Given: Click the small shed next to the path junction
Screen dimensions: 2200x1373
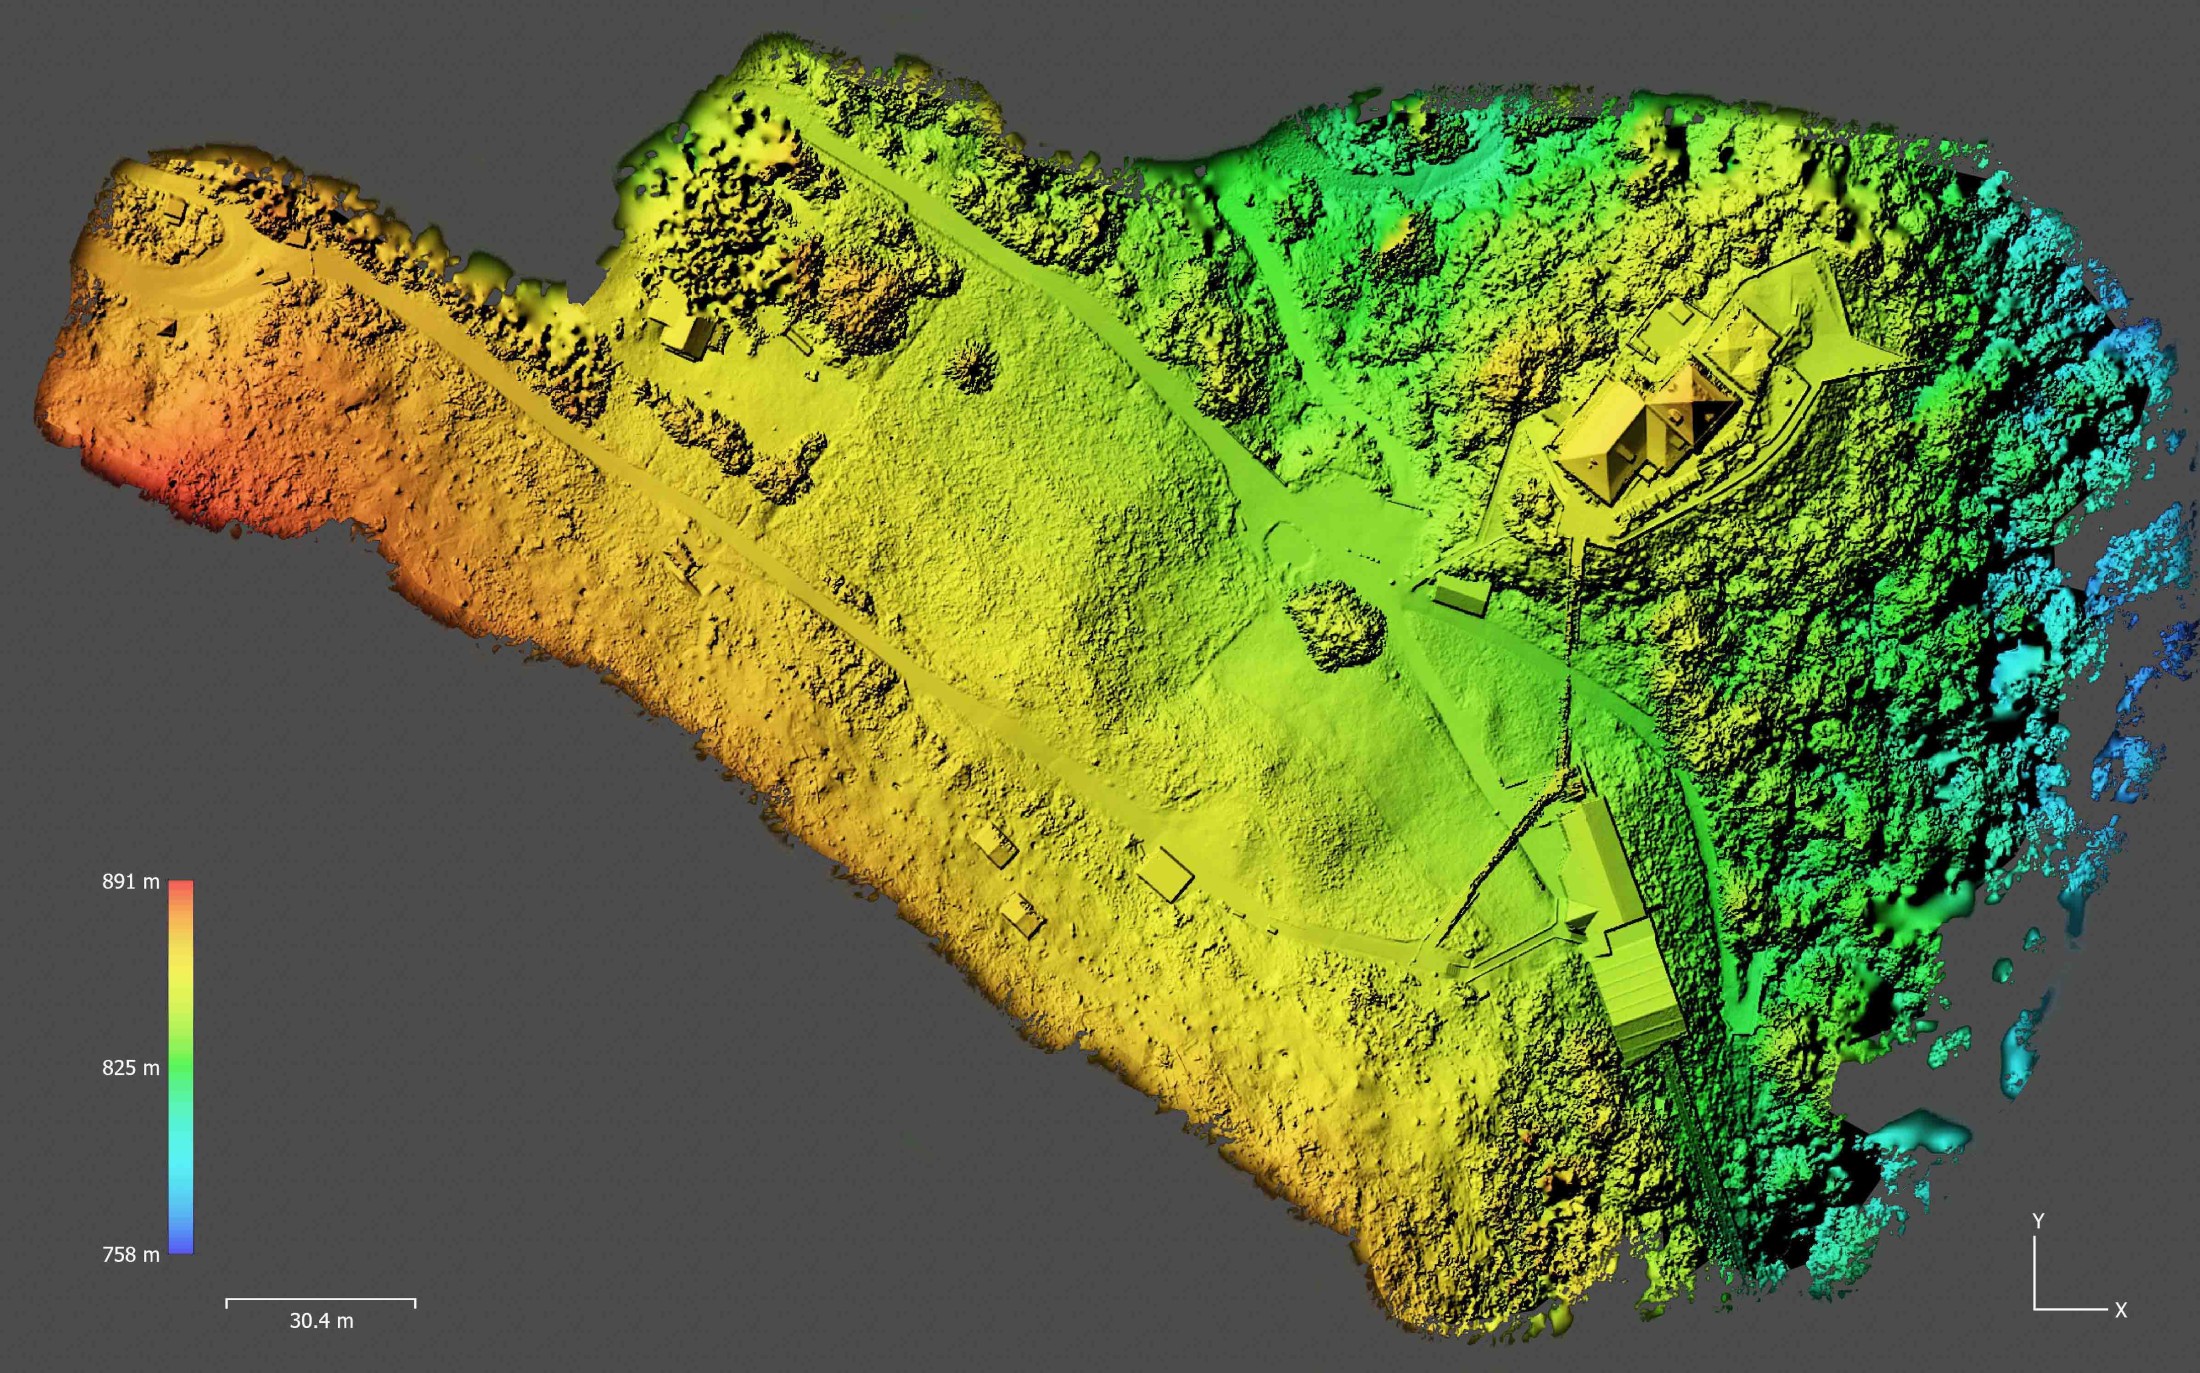Looking at the screenshot, I should (1462, 593).
